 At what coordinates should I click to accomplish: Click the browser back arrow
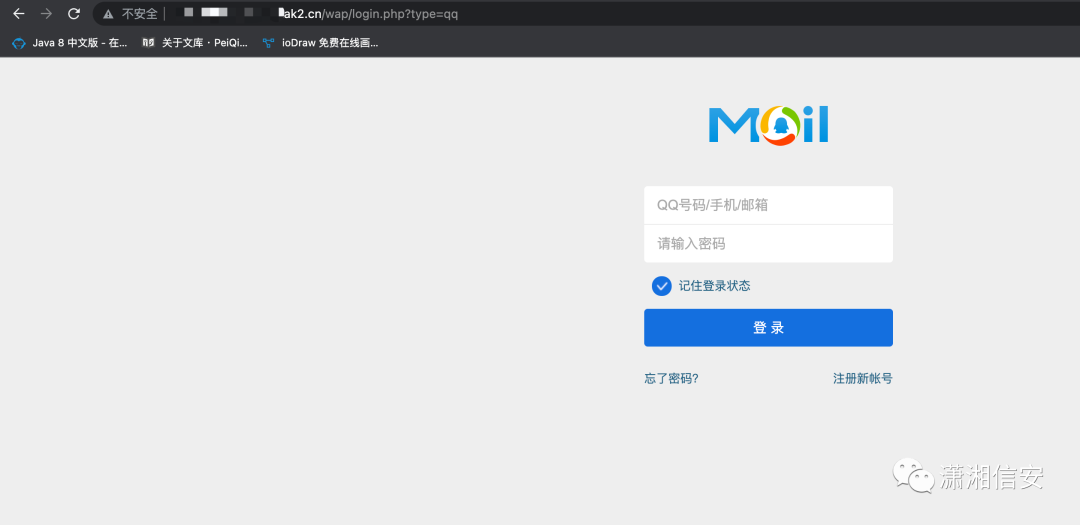point(19,14)
